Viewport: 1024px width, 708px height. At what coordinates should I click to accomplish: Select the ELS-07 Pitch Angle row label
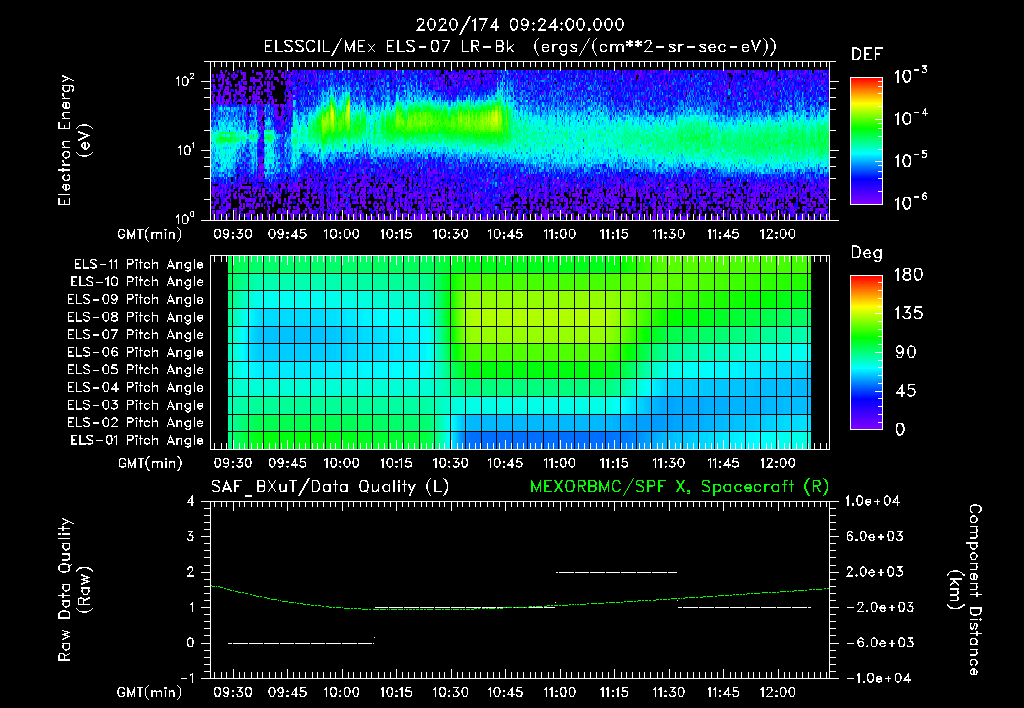pos(136,334)
